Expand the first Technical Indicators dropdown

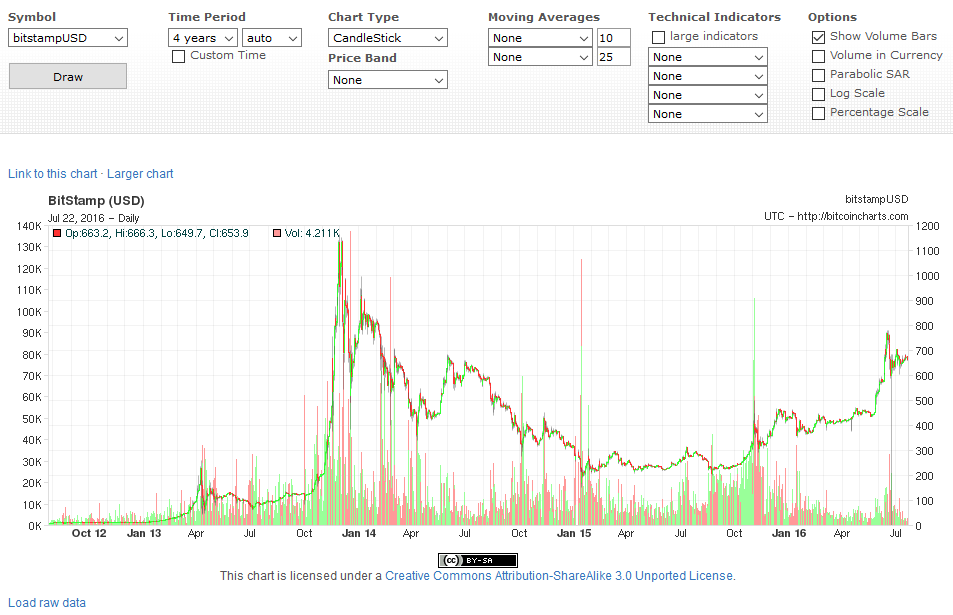(x=707, y=57)
